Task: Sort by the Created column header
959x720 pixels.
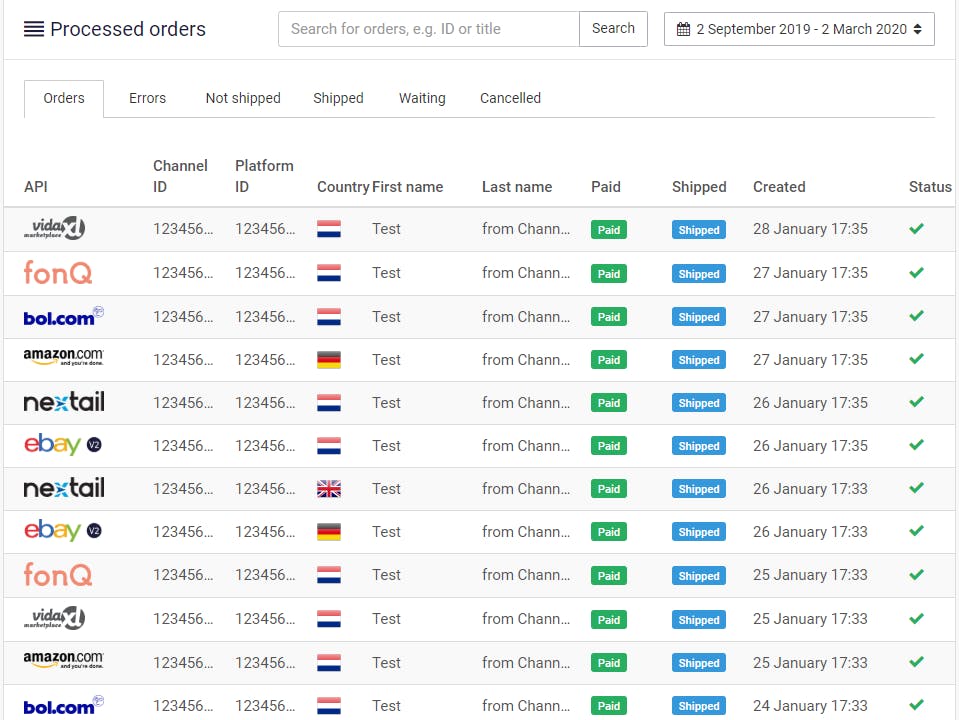Action: (778, 187)
